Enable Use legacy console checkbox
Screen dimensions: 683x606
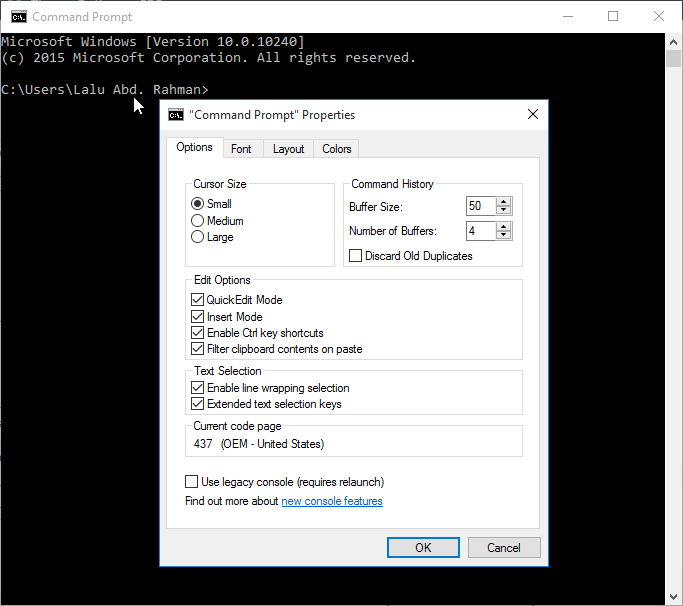click(x=191, y=481)
